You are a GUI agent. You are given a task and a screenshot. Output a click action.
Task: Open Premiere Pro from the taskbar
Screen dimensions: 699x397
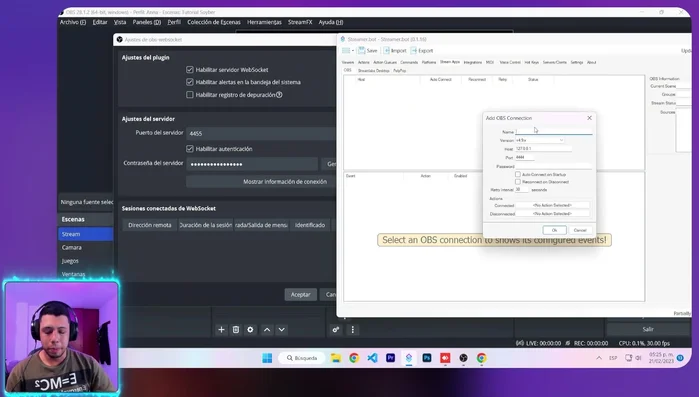tap(391, 358)
